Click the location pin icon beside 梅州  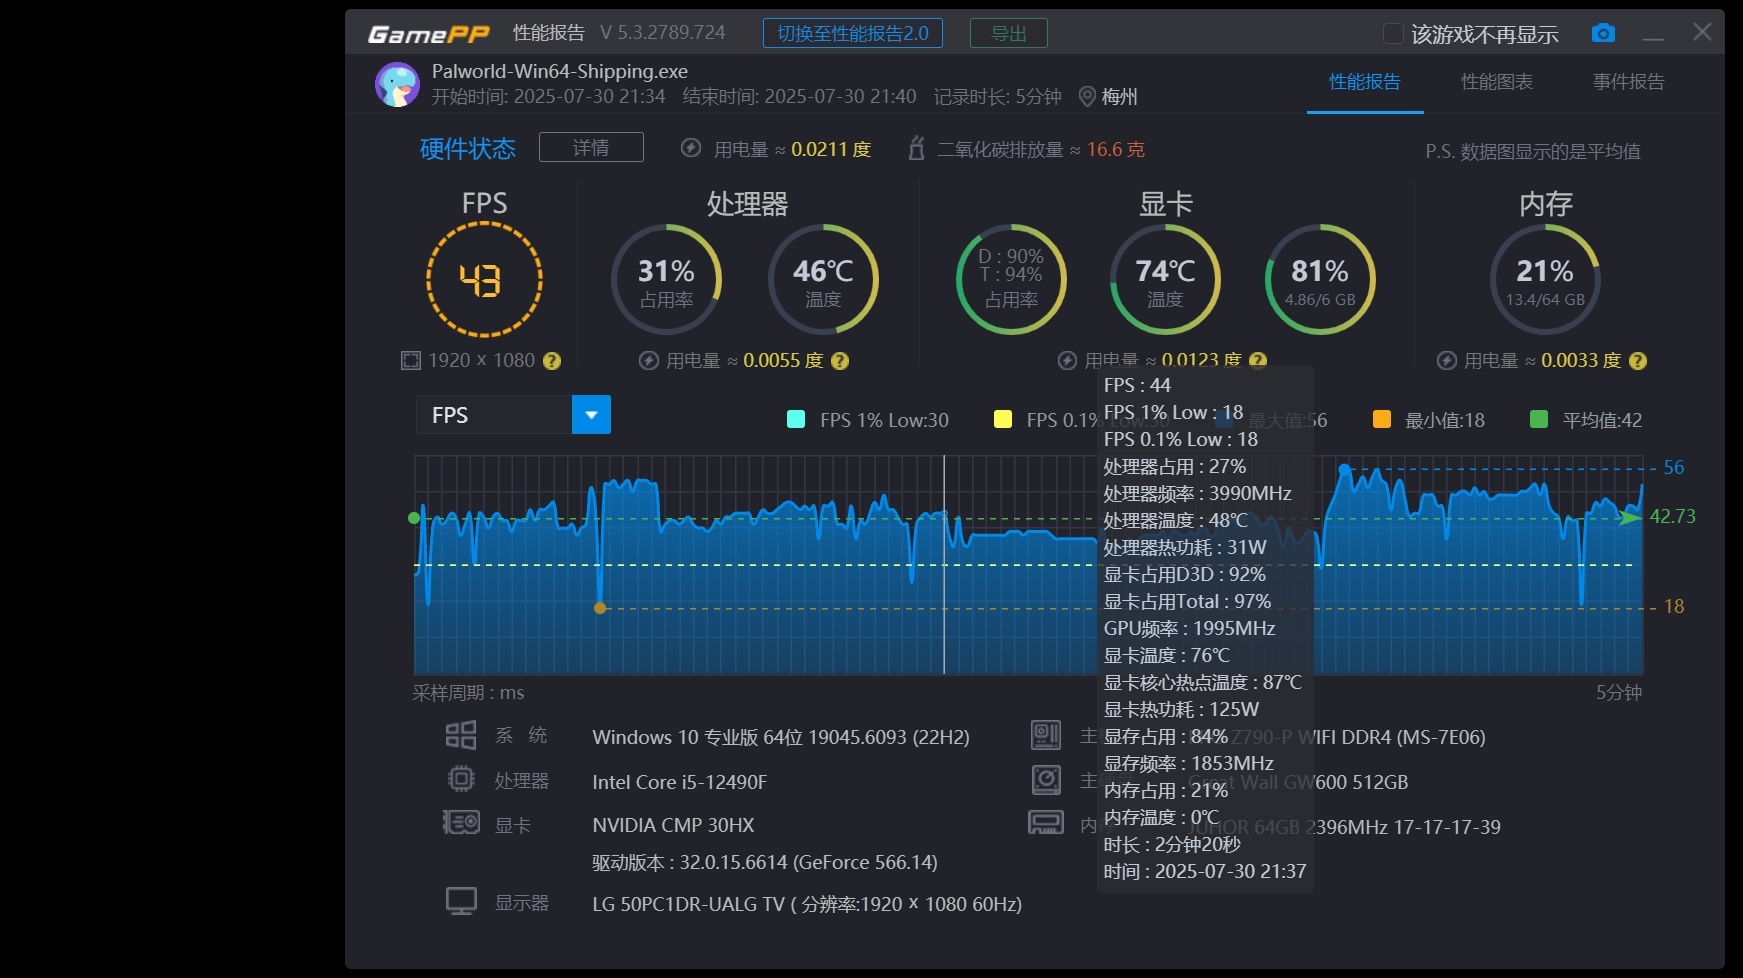click(x=1087, y=97)
